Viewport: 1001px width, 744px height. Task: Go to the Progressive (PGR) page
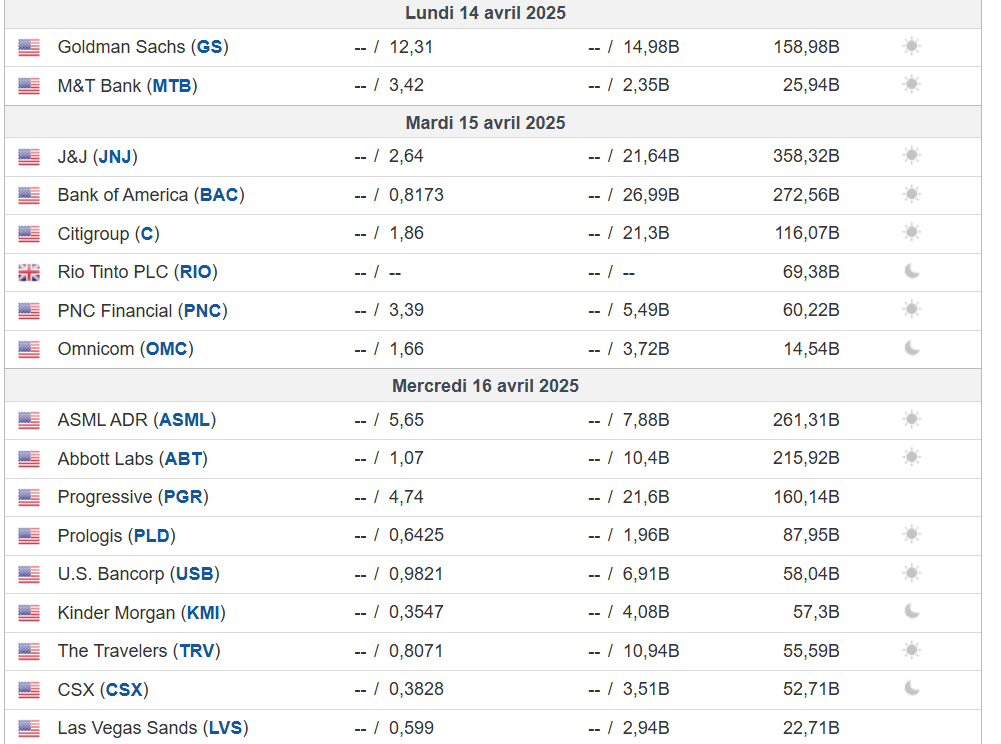pos(132,497)
